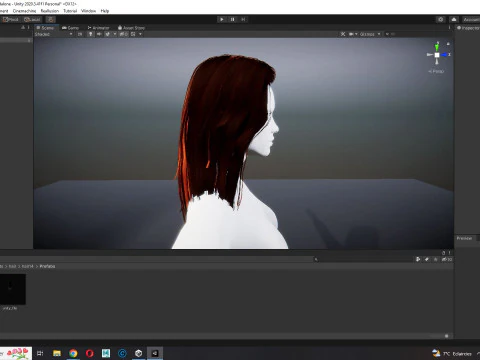Open the Unity Editor taskbar icon
480x360 pixels.
coord(155,353)
